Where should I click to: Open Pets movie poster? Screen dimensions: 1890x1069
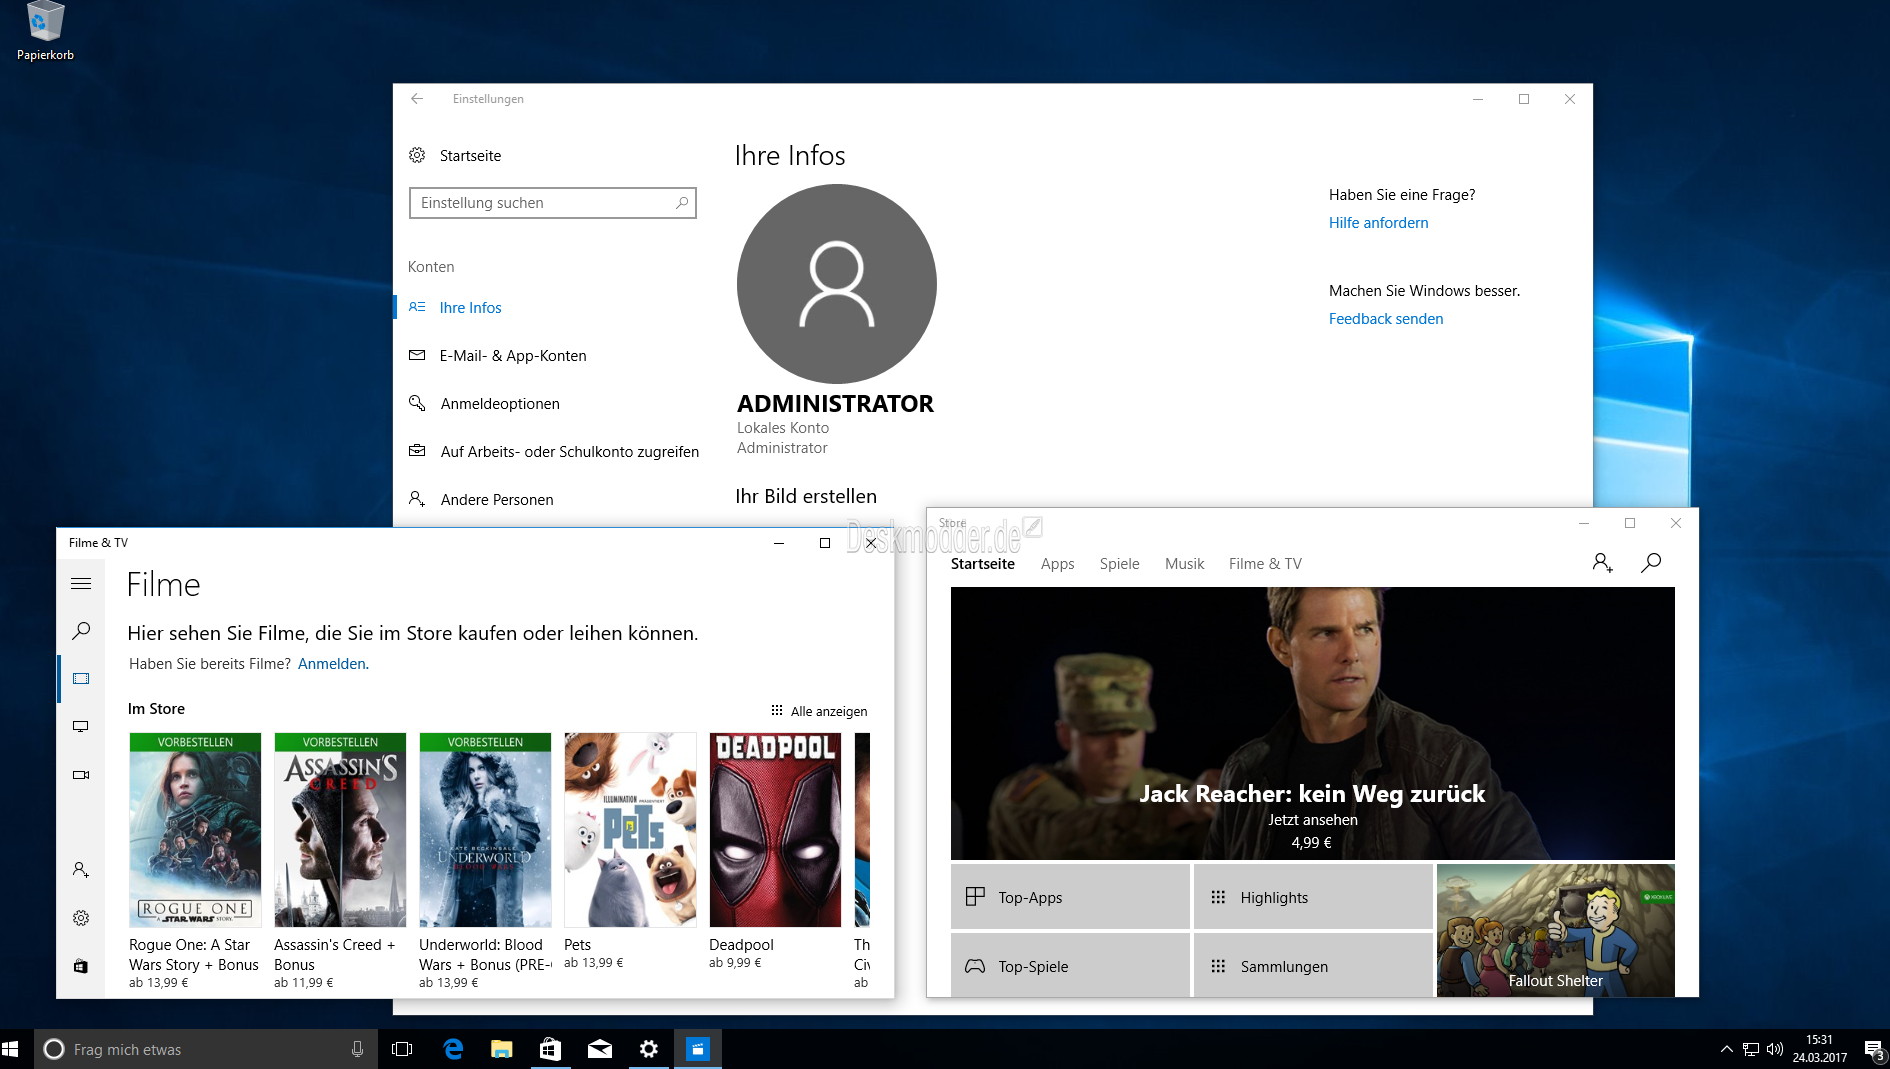tap(630, 830)
